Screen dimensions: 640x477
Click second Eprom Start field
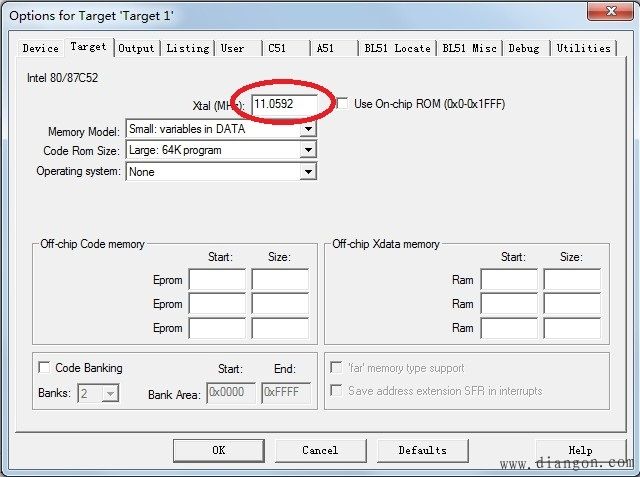click(217, 304)
